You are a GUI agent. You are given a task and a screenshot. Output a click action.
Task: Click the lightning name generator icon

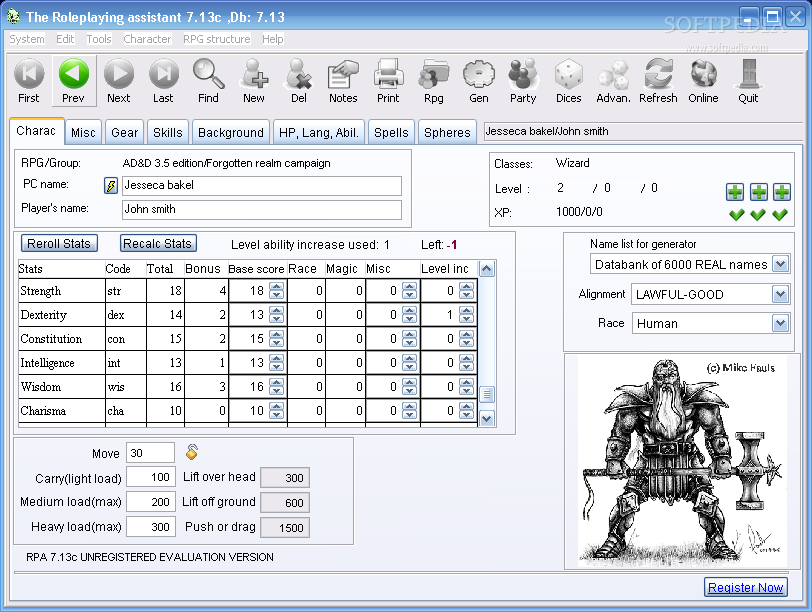[x=111, y=185]
